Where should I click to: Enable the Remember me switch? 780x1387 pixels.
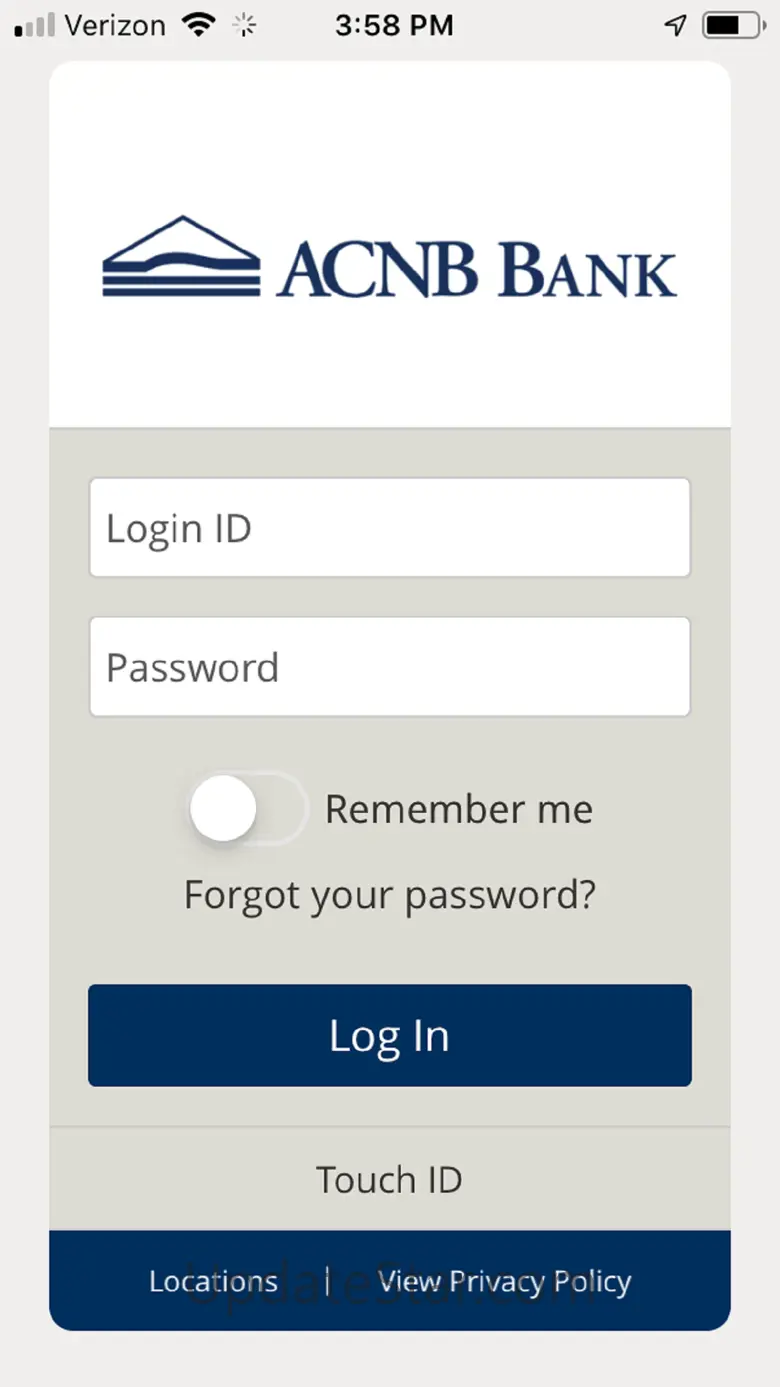pyautogui.click(x=247, y=808)
